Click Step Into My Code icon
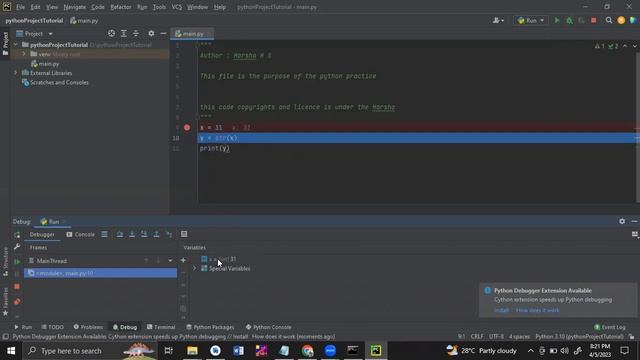Screen dimensions: 640x360 coord(144,234)
